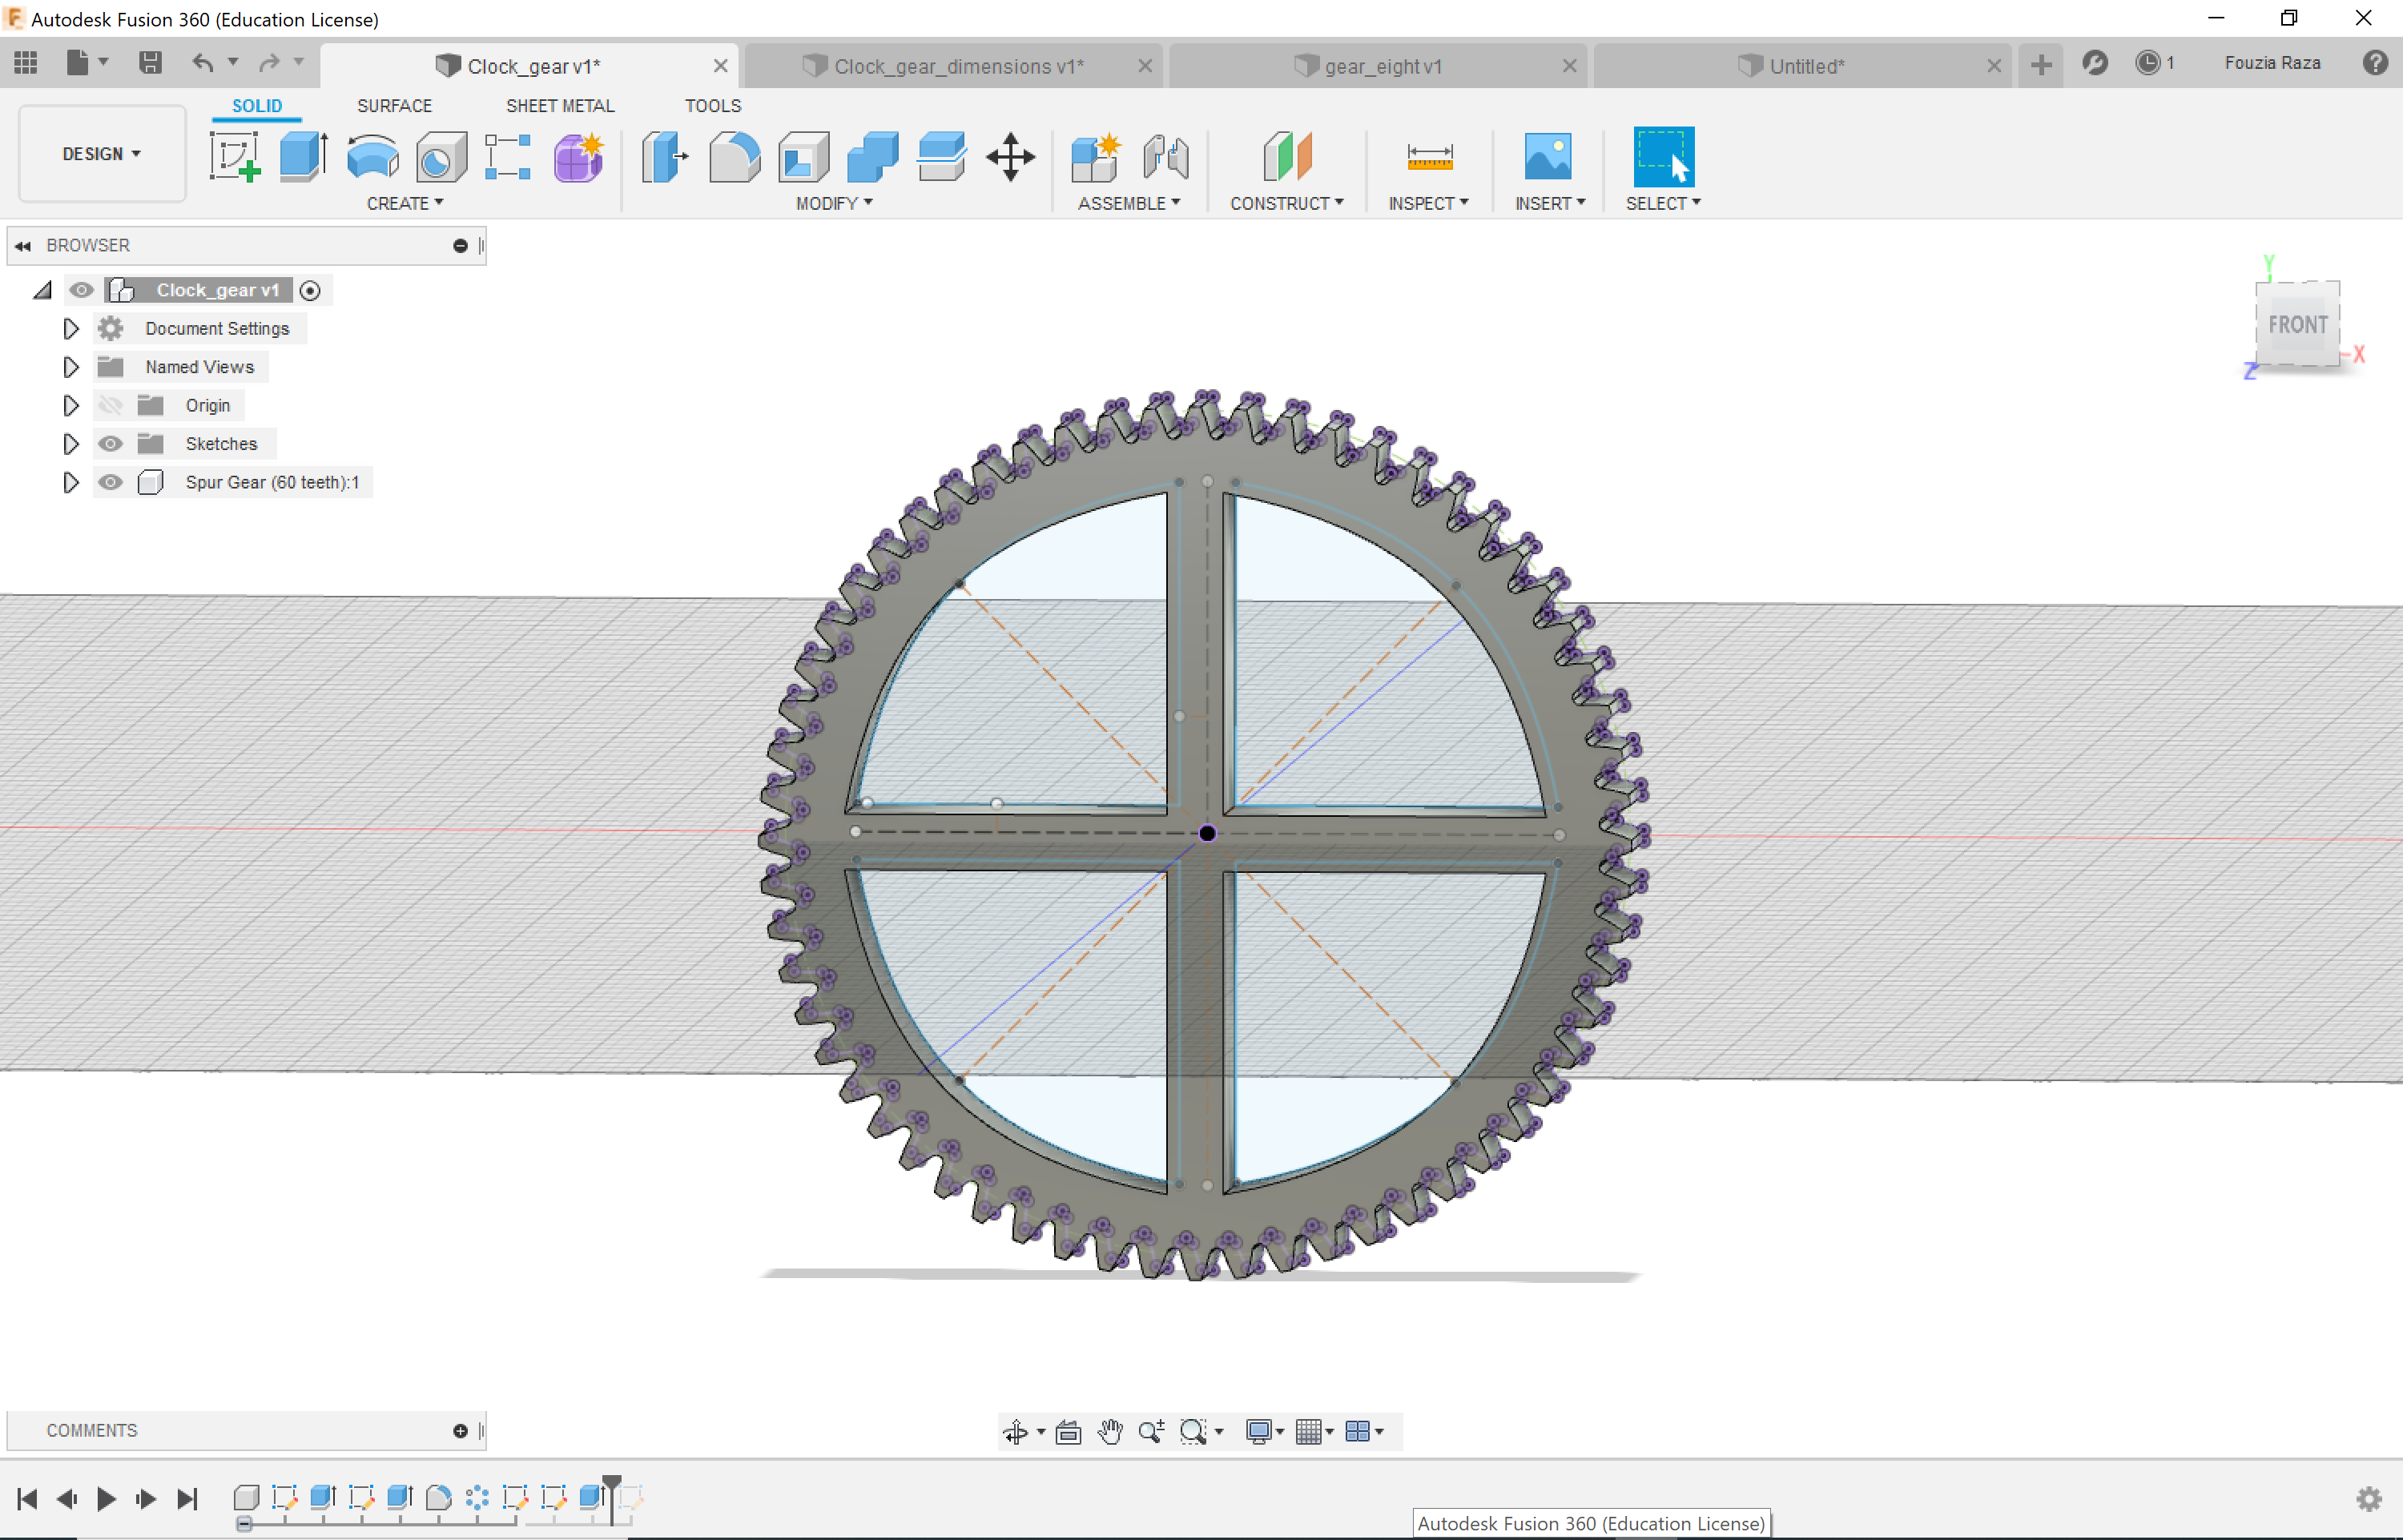Click the FRONT face of ViewCube
2403x1540 pixels.
click(x=2297, y=324)
